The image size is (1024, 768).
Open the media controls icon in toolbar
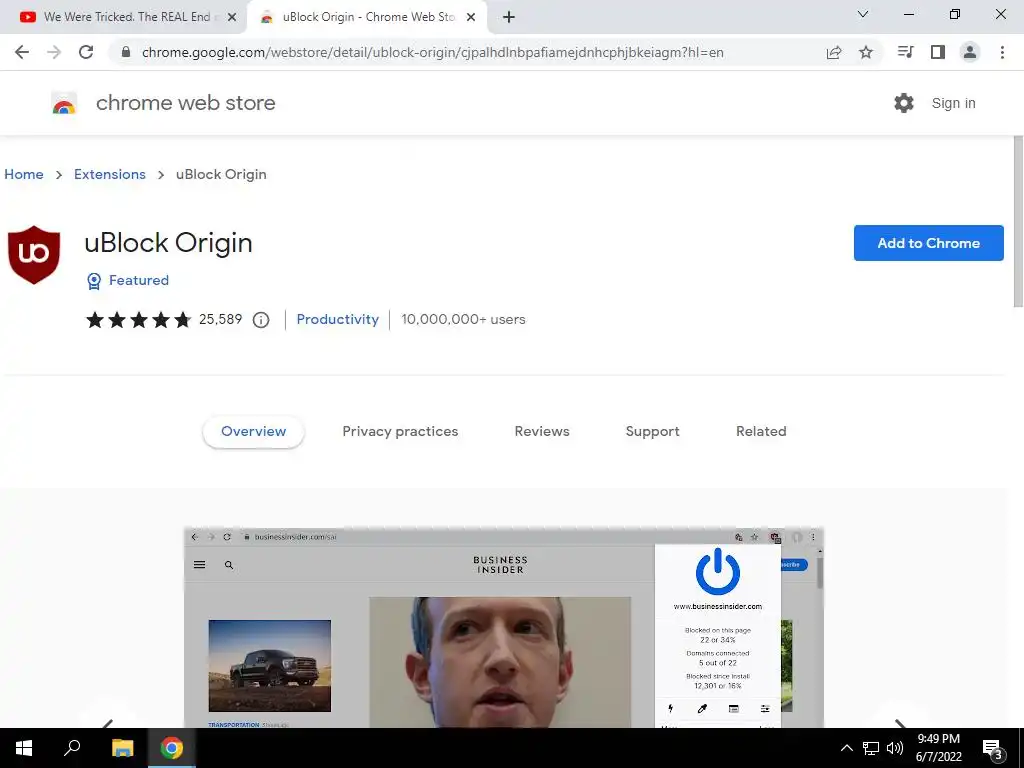coord(905,52)
